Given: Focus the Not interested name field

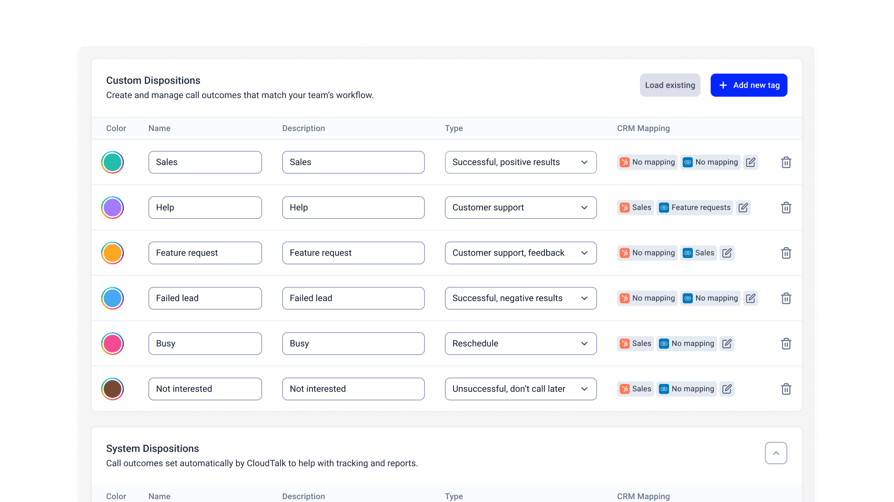Looking at the screenshot, I should tap(205, 389).
